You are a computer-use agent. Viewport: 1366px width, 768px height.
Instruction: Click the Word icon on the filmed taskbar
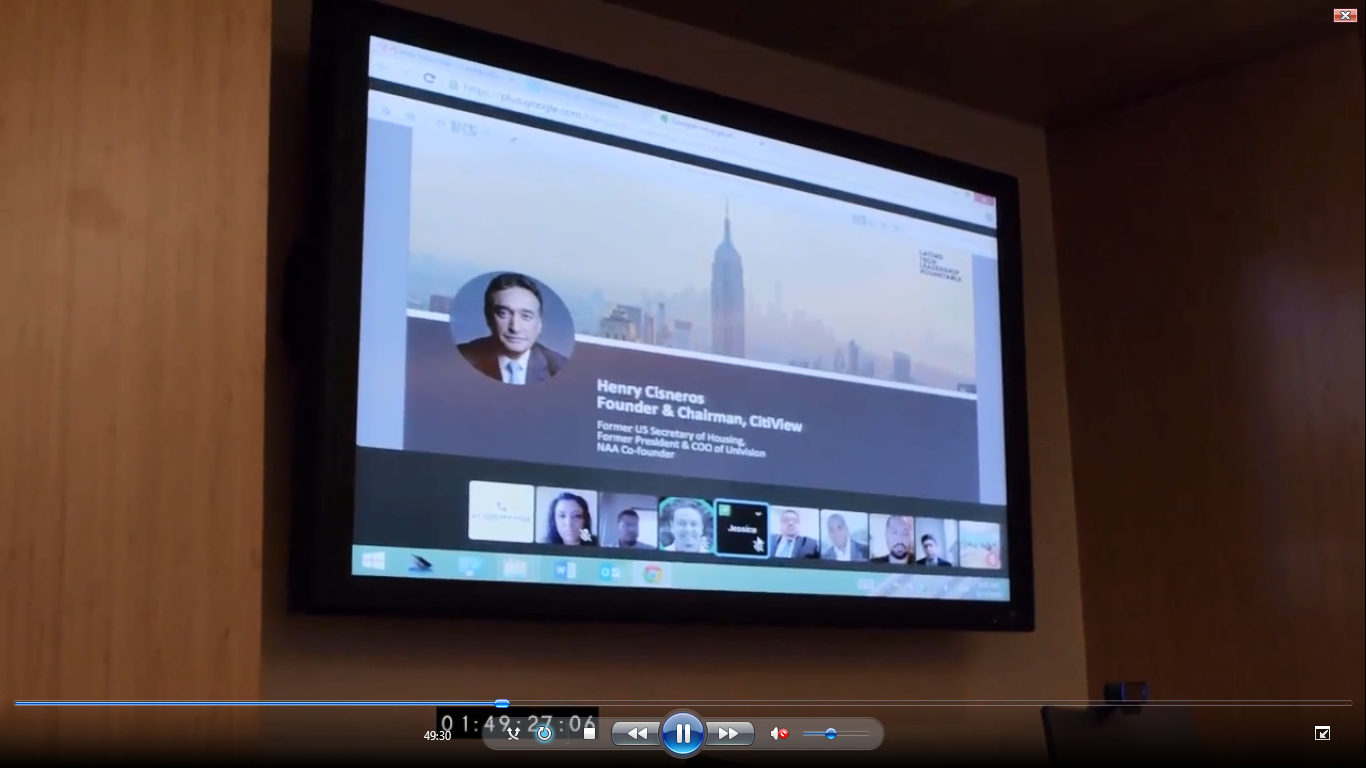(564, 570)
